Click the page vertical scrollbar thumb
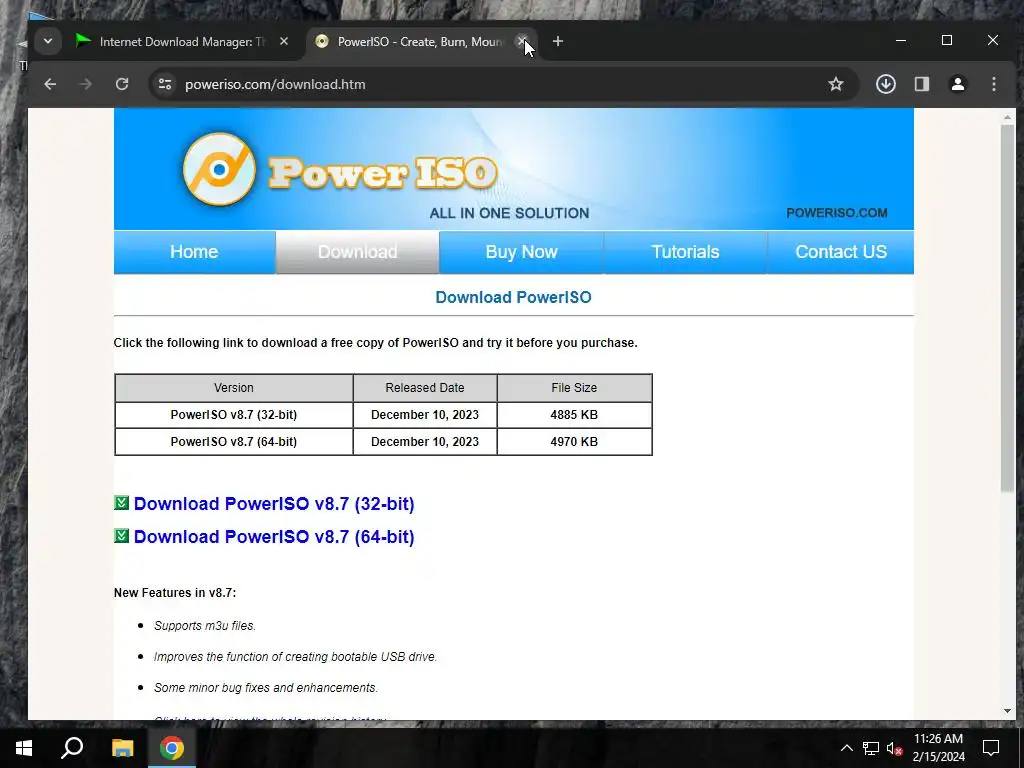The width and height of the screenshot is (1024, 768). [1007, 308]
